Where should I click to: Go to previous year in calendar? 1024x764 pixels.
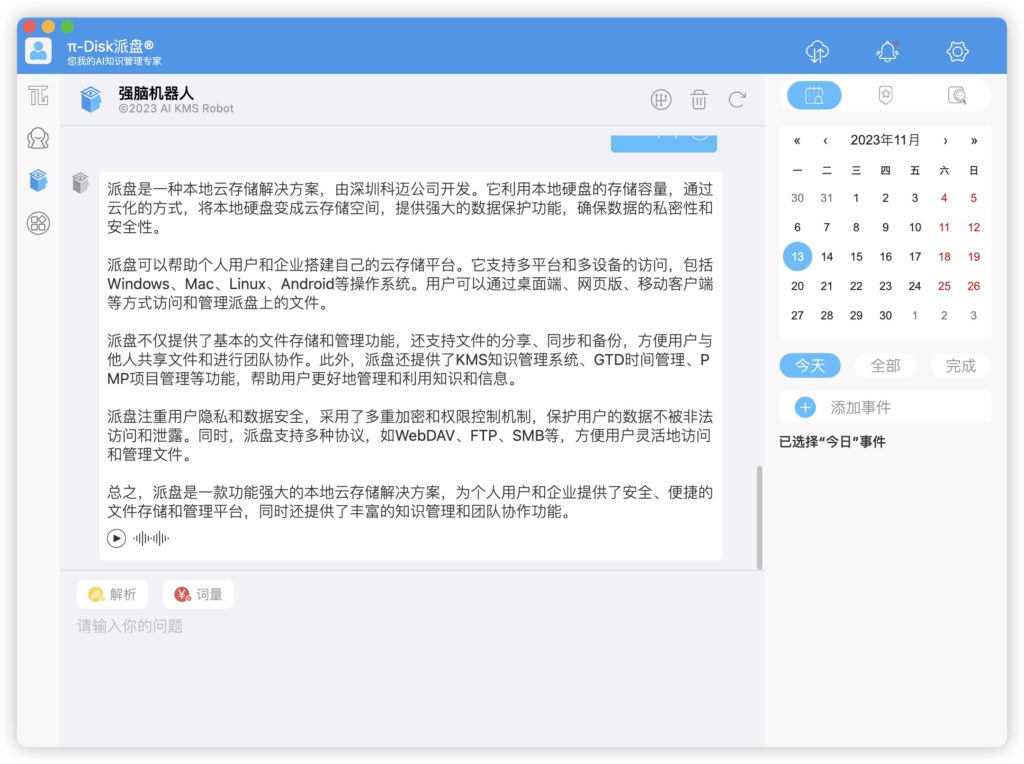click(x=797, y=140)
